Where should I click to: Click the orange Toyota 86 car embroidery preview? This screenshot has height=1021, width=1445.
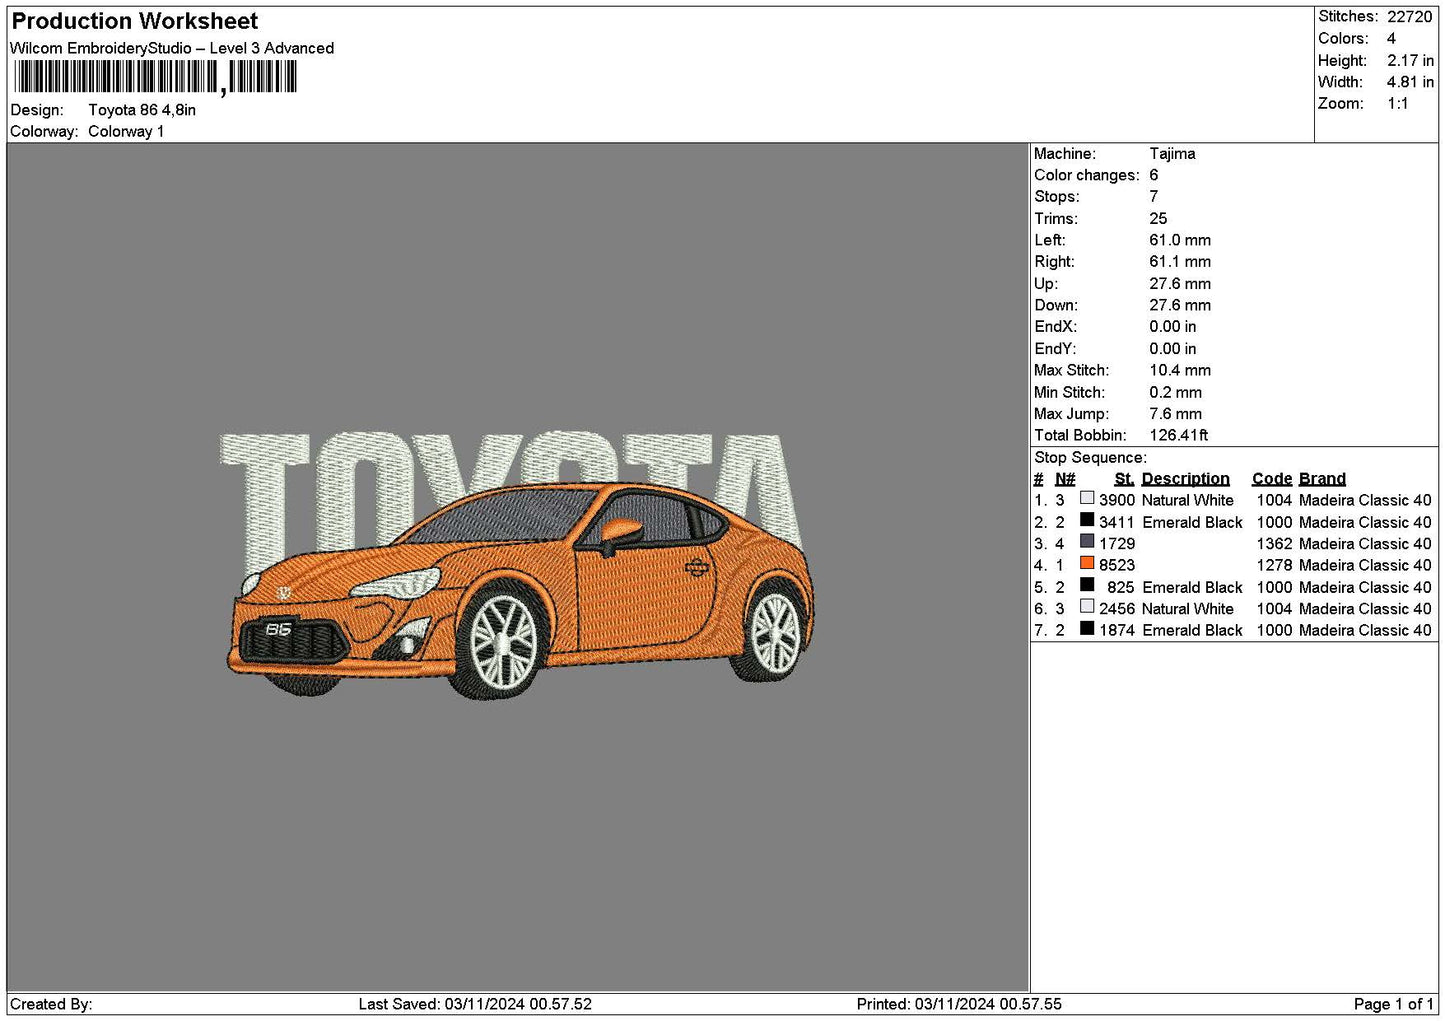click(520, 590)
